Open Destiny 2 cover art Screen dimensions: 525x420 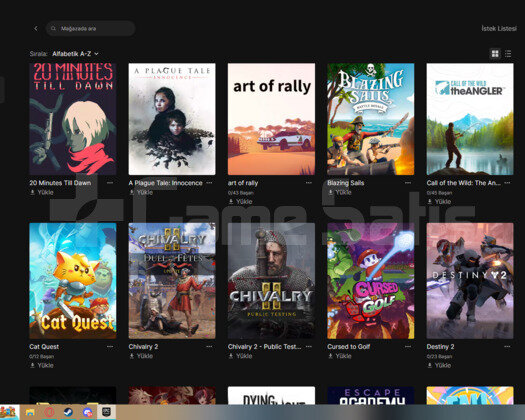pyautogui.click(x=470, y=281)
